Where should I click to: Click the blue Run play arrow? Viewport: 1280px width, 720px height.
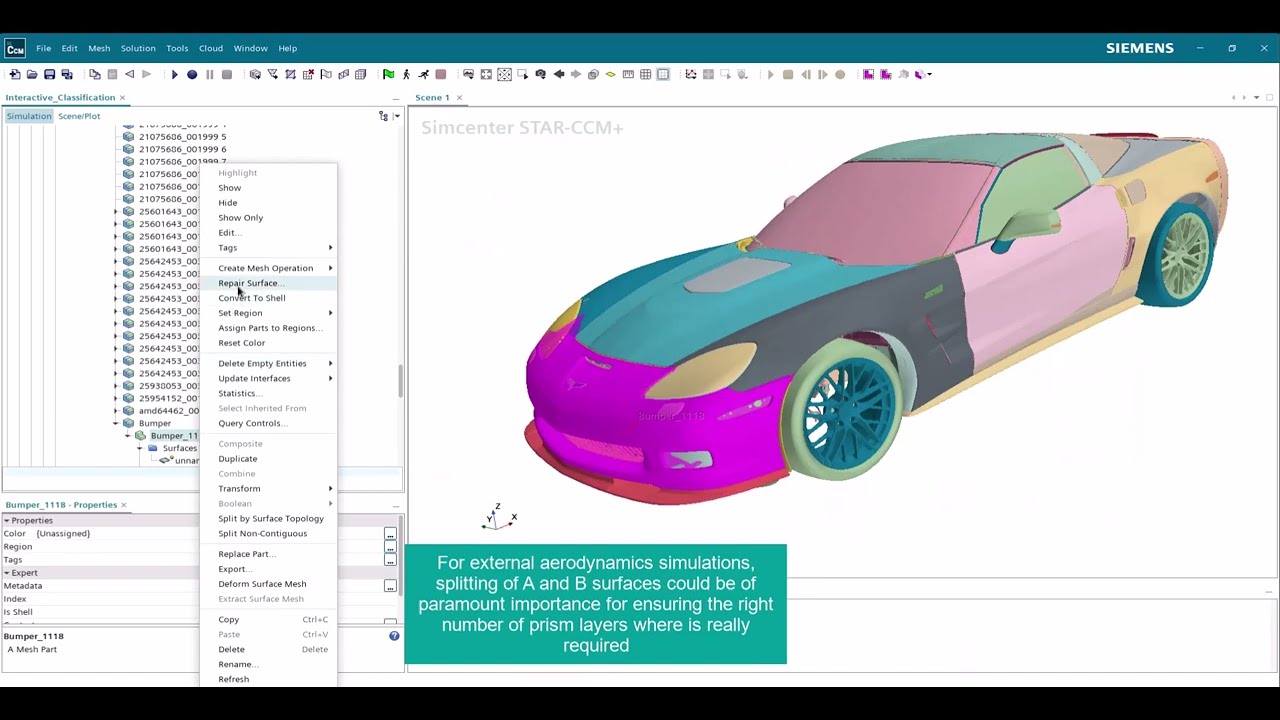[x=175, y=74]
